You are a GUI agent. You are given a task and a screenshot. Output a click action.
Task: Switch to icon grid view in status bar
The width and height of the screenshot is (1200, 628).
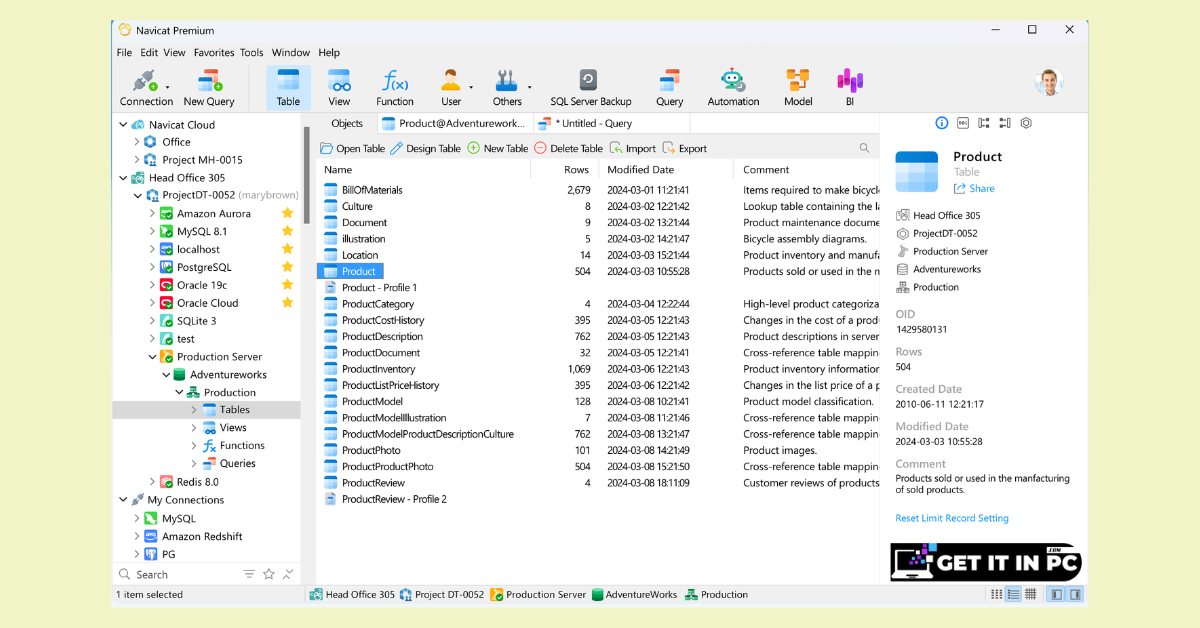[x=996, y=594]
